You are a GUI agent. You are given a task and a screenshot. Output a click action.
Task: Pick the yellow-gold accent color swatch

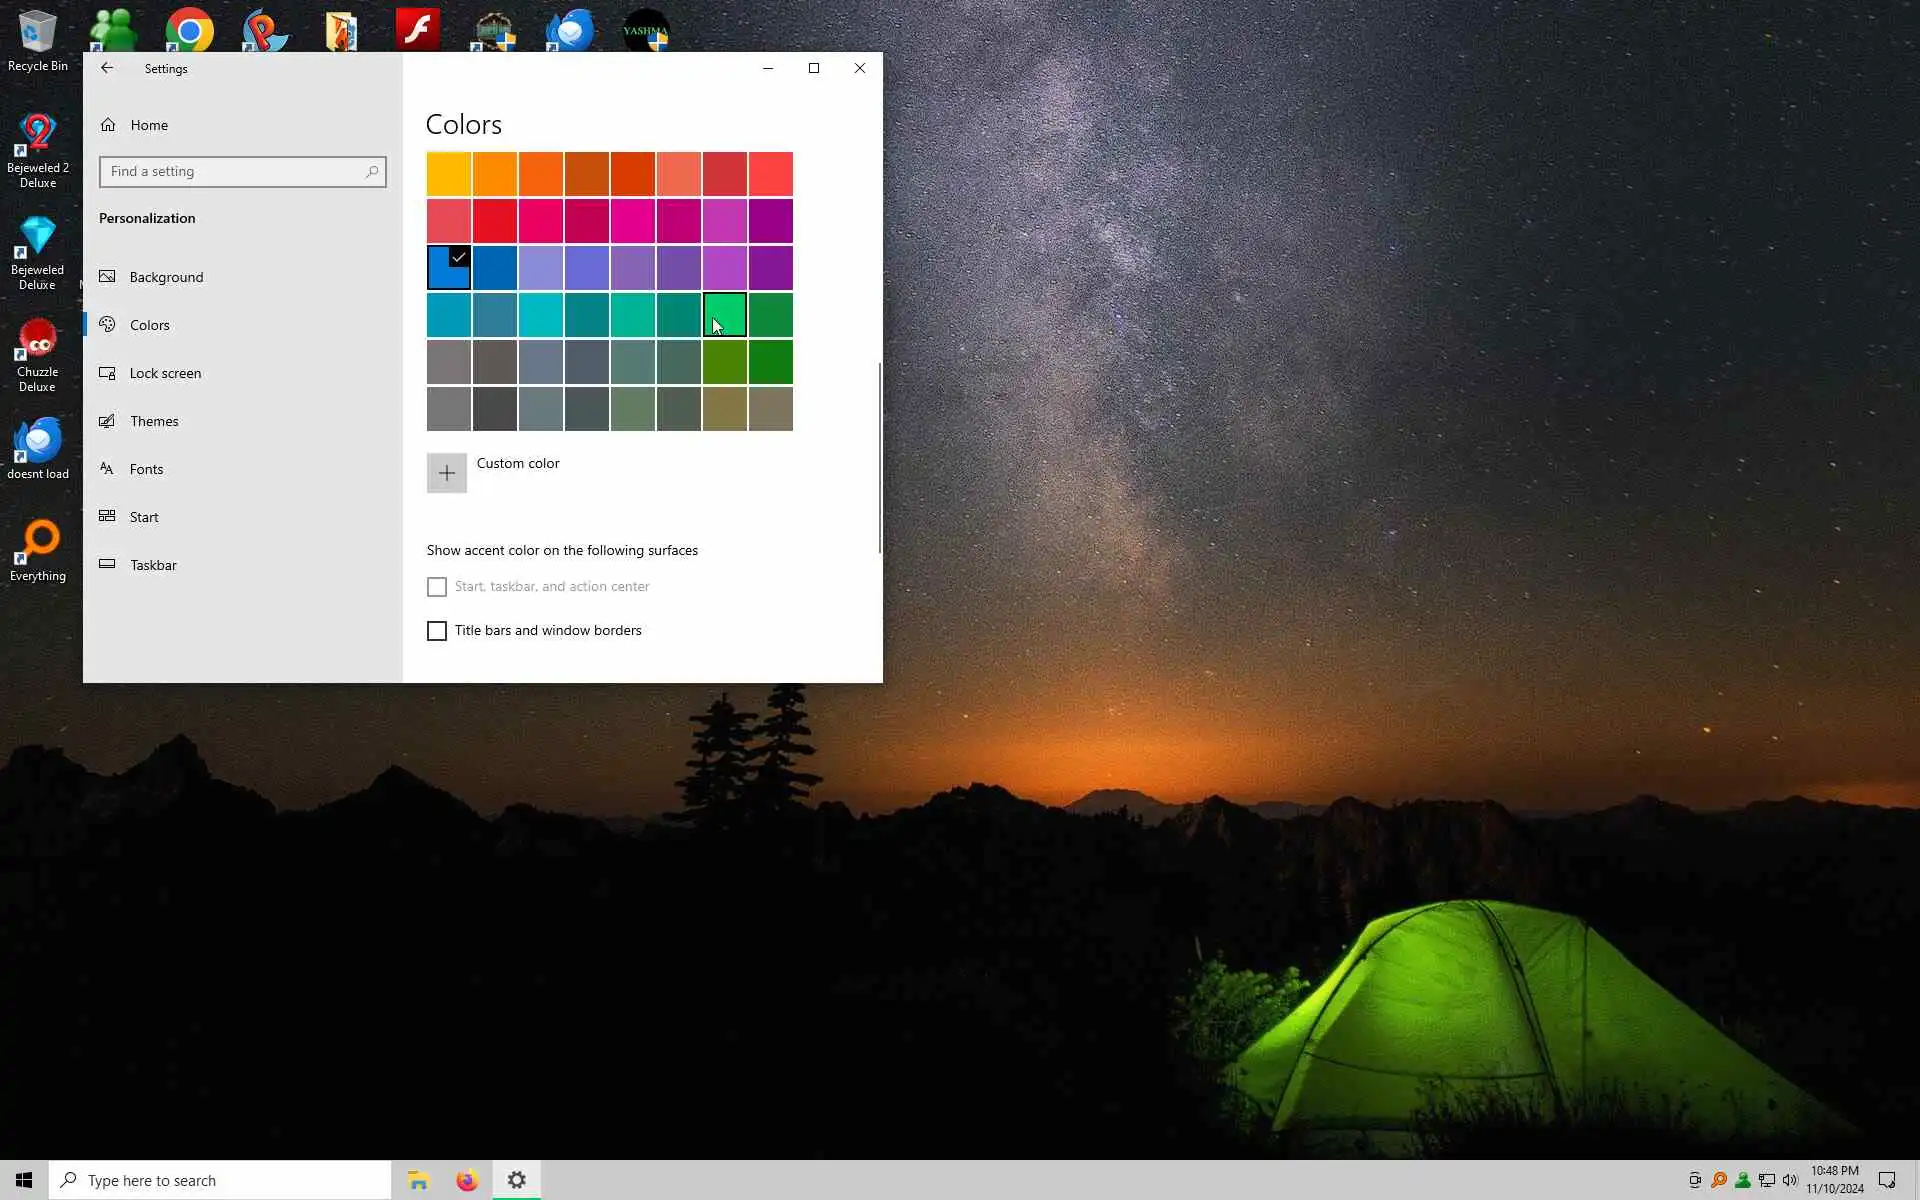pyautogui.click(x=449, y=174)
